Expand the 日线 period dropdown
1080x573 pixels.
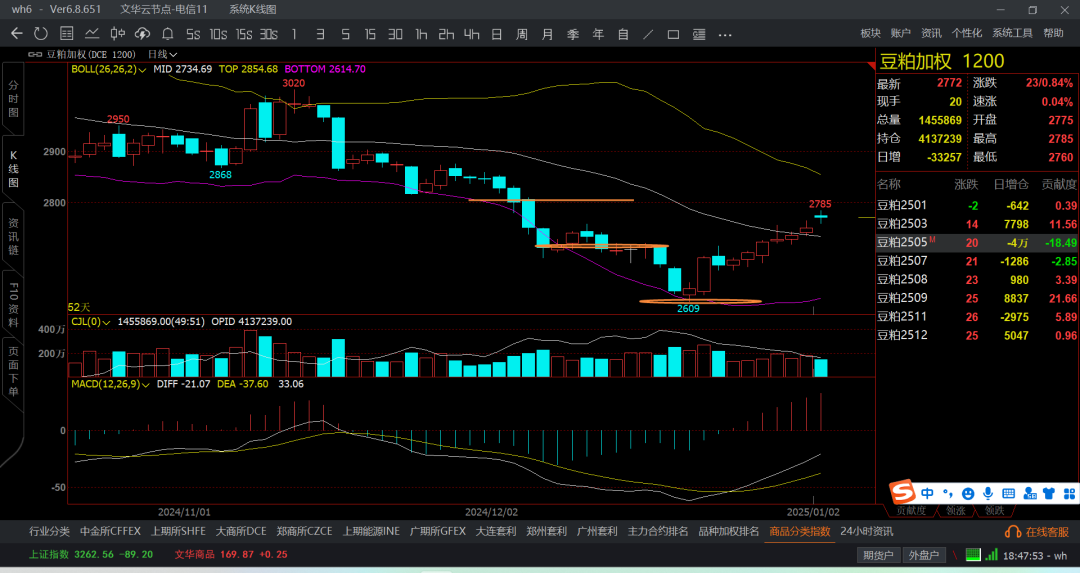coord(162,54)
